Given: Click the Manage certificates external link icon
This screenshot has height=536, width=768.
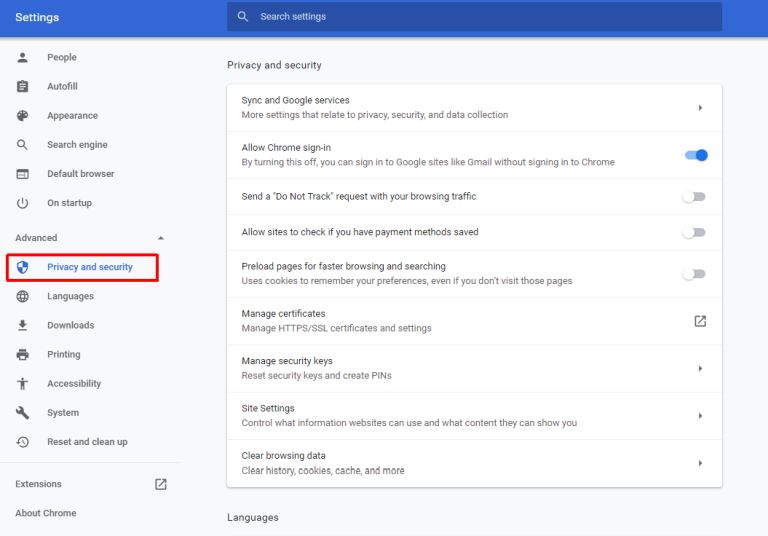Looking at the screenshot, I should click(x=700, y=321).
